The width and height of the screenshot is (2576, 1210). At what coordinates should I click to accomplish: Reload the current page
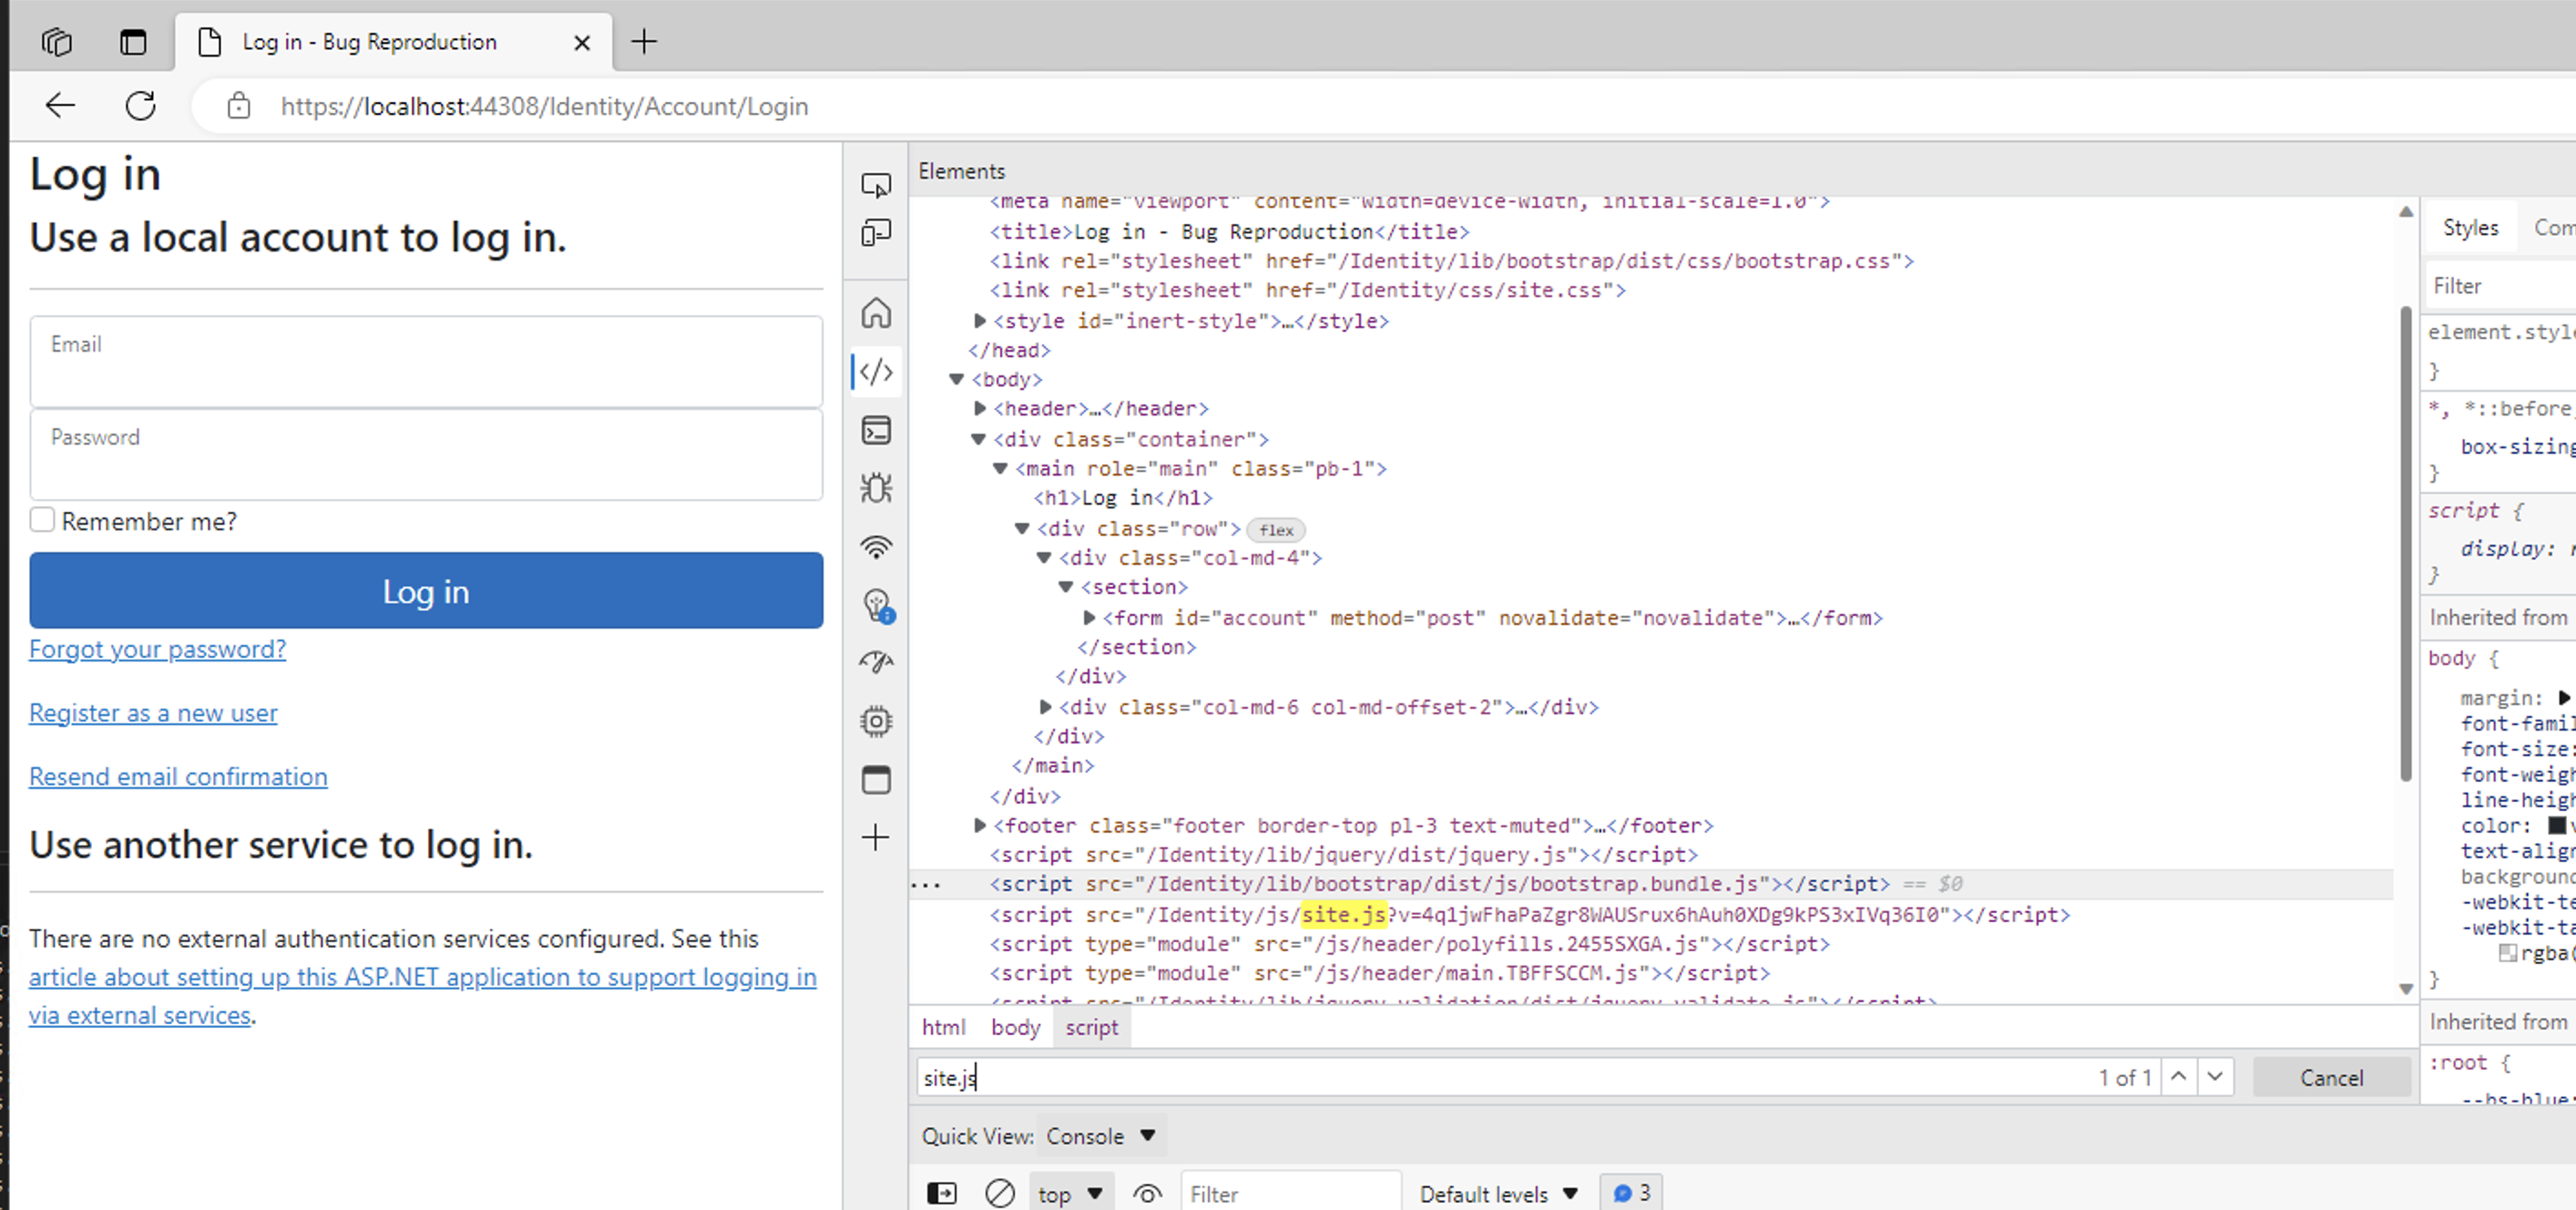click(140, 105)
